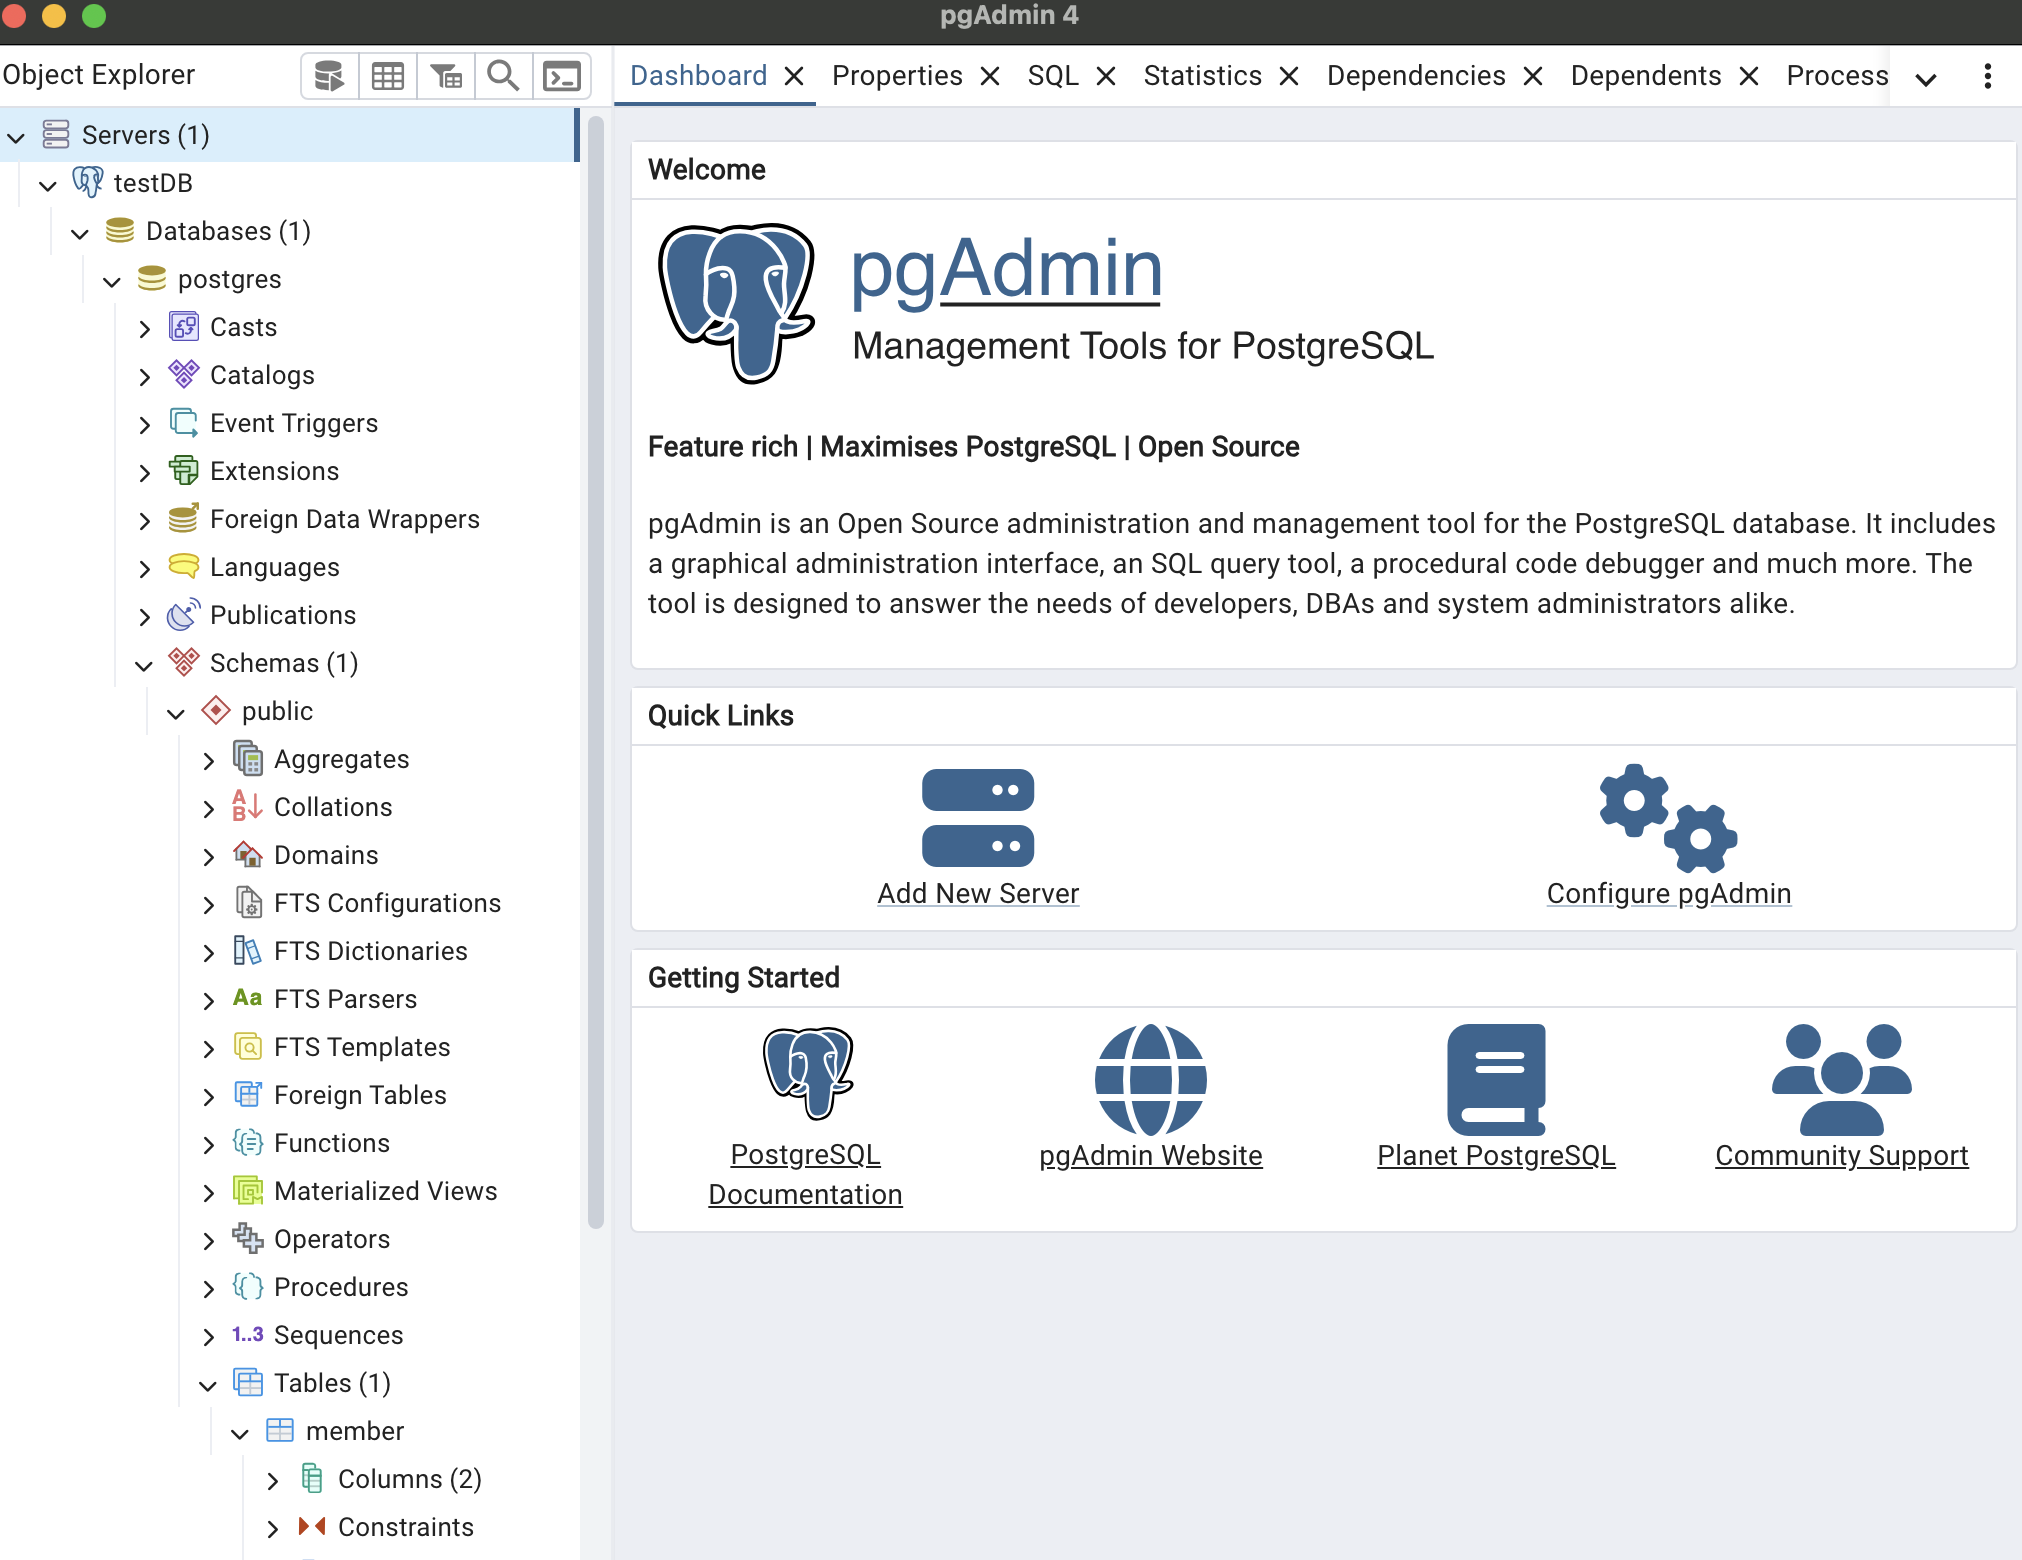
Task: Click the View Data grid icon
Action: point(387,76)
